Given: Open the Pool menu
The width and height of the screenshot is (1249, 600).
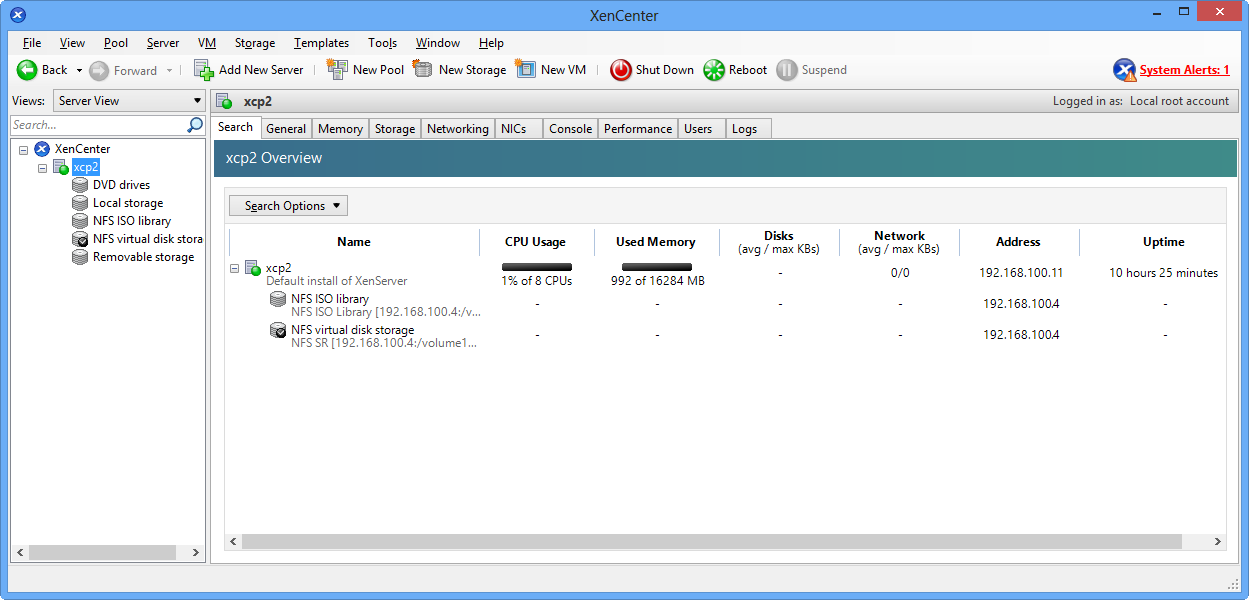Looking at the screenshot, I should pos(116,43).
